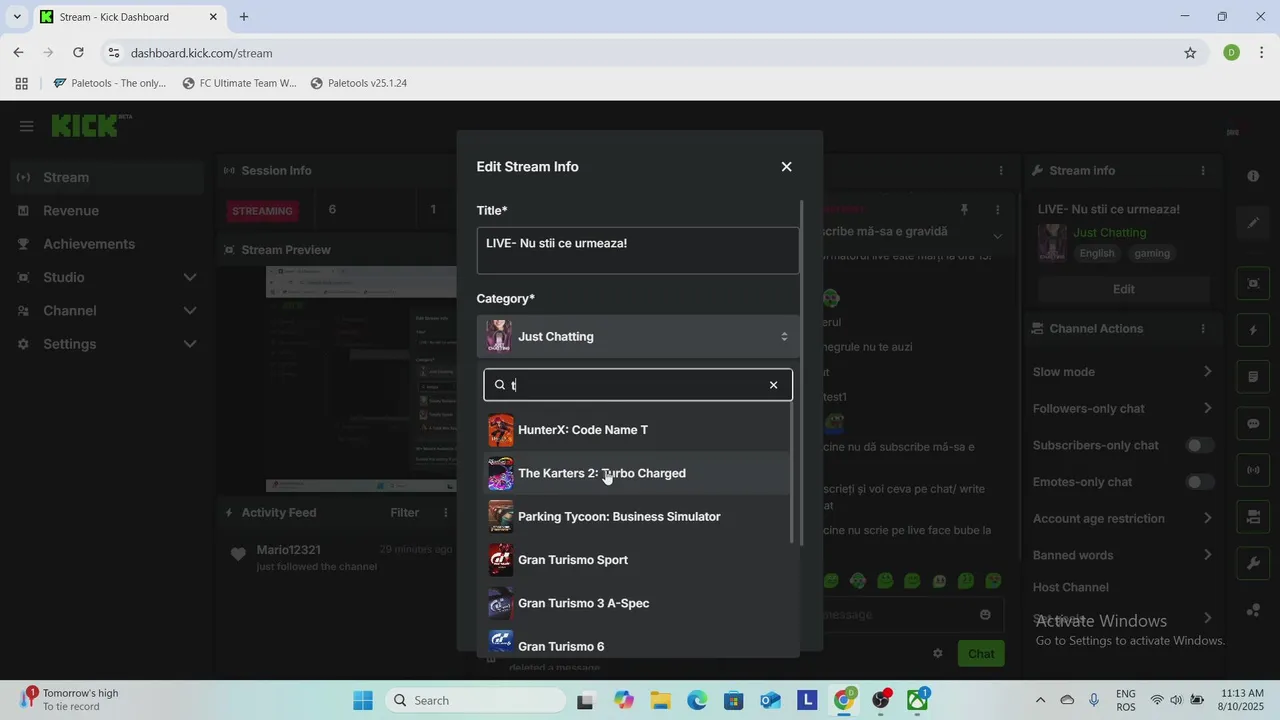Open Activity Feed three-dot menu
This screenshot has height=720, width=1280.
pyautogui.click(x=446, y=512)
